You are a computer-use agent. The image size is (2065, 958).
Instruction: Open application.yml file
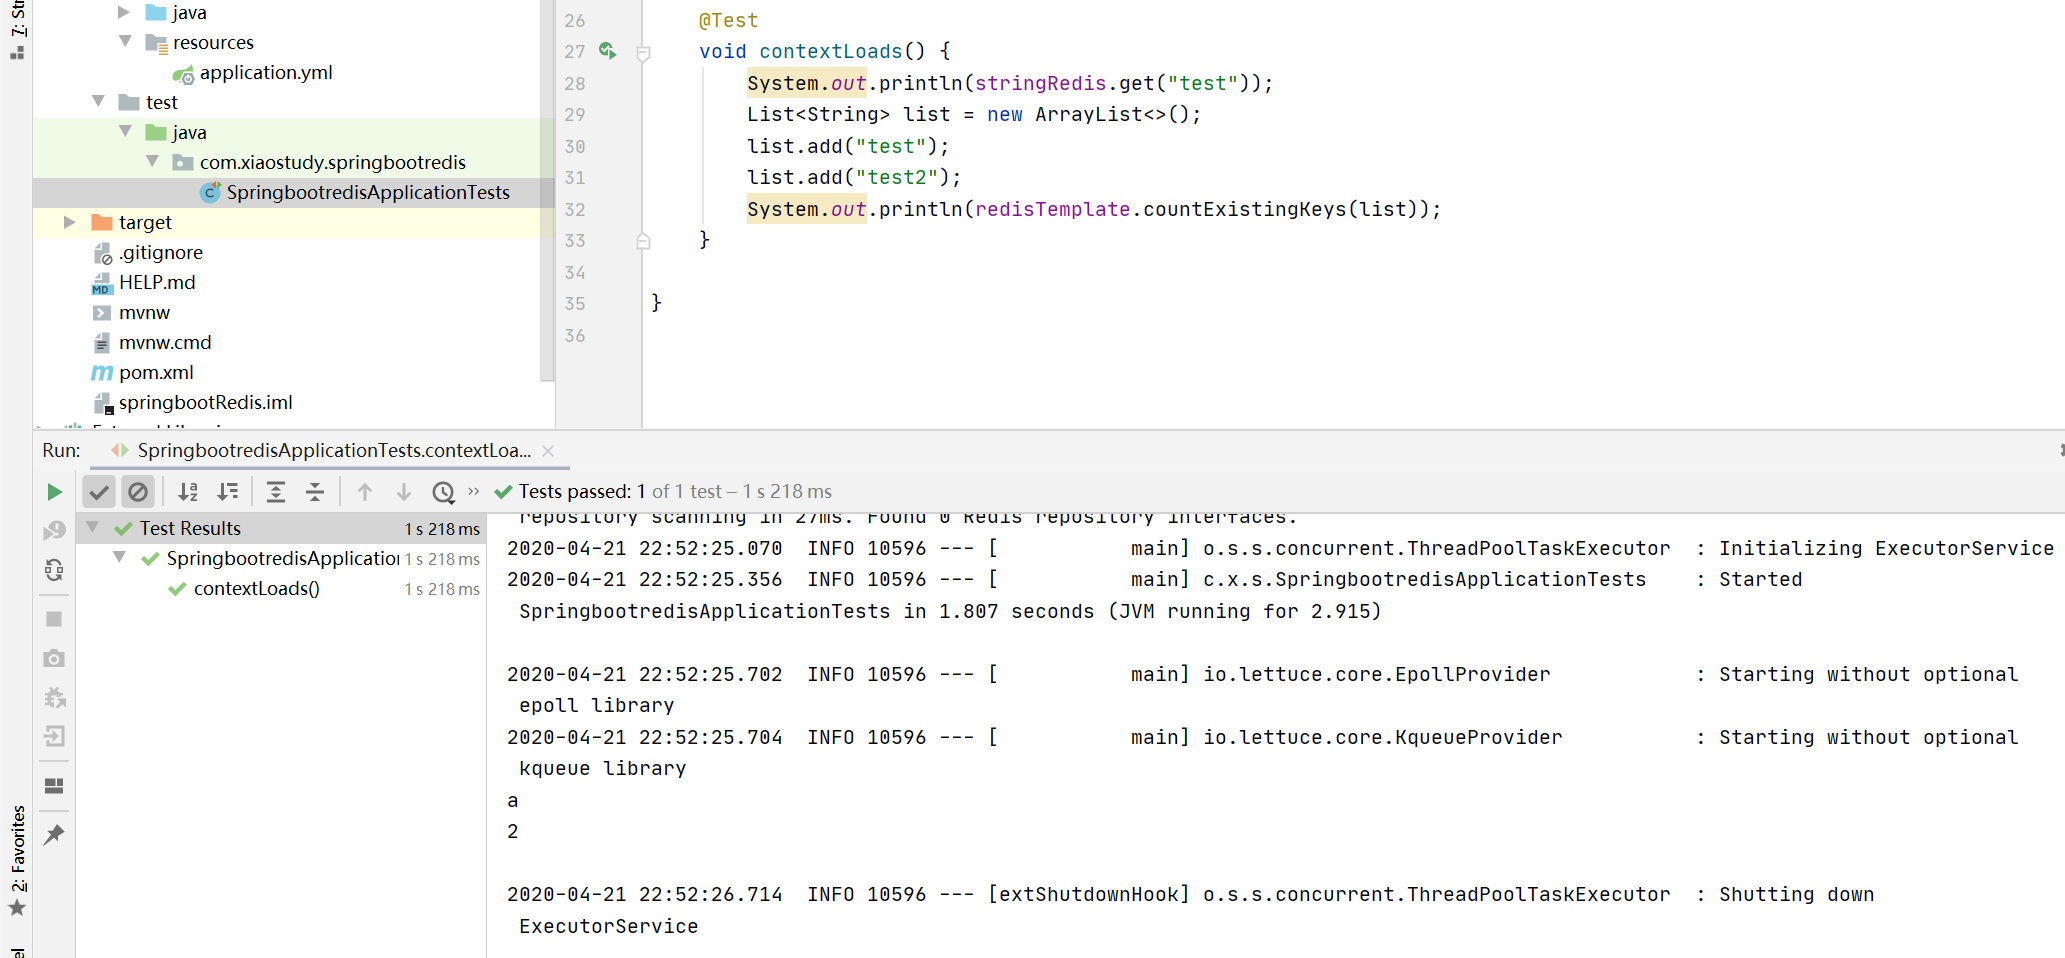tap(266, 72)
